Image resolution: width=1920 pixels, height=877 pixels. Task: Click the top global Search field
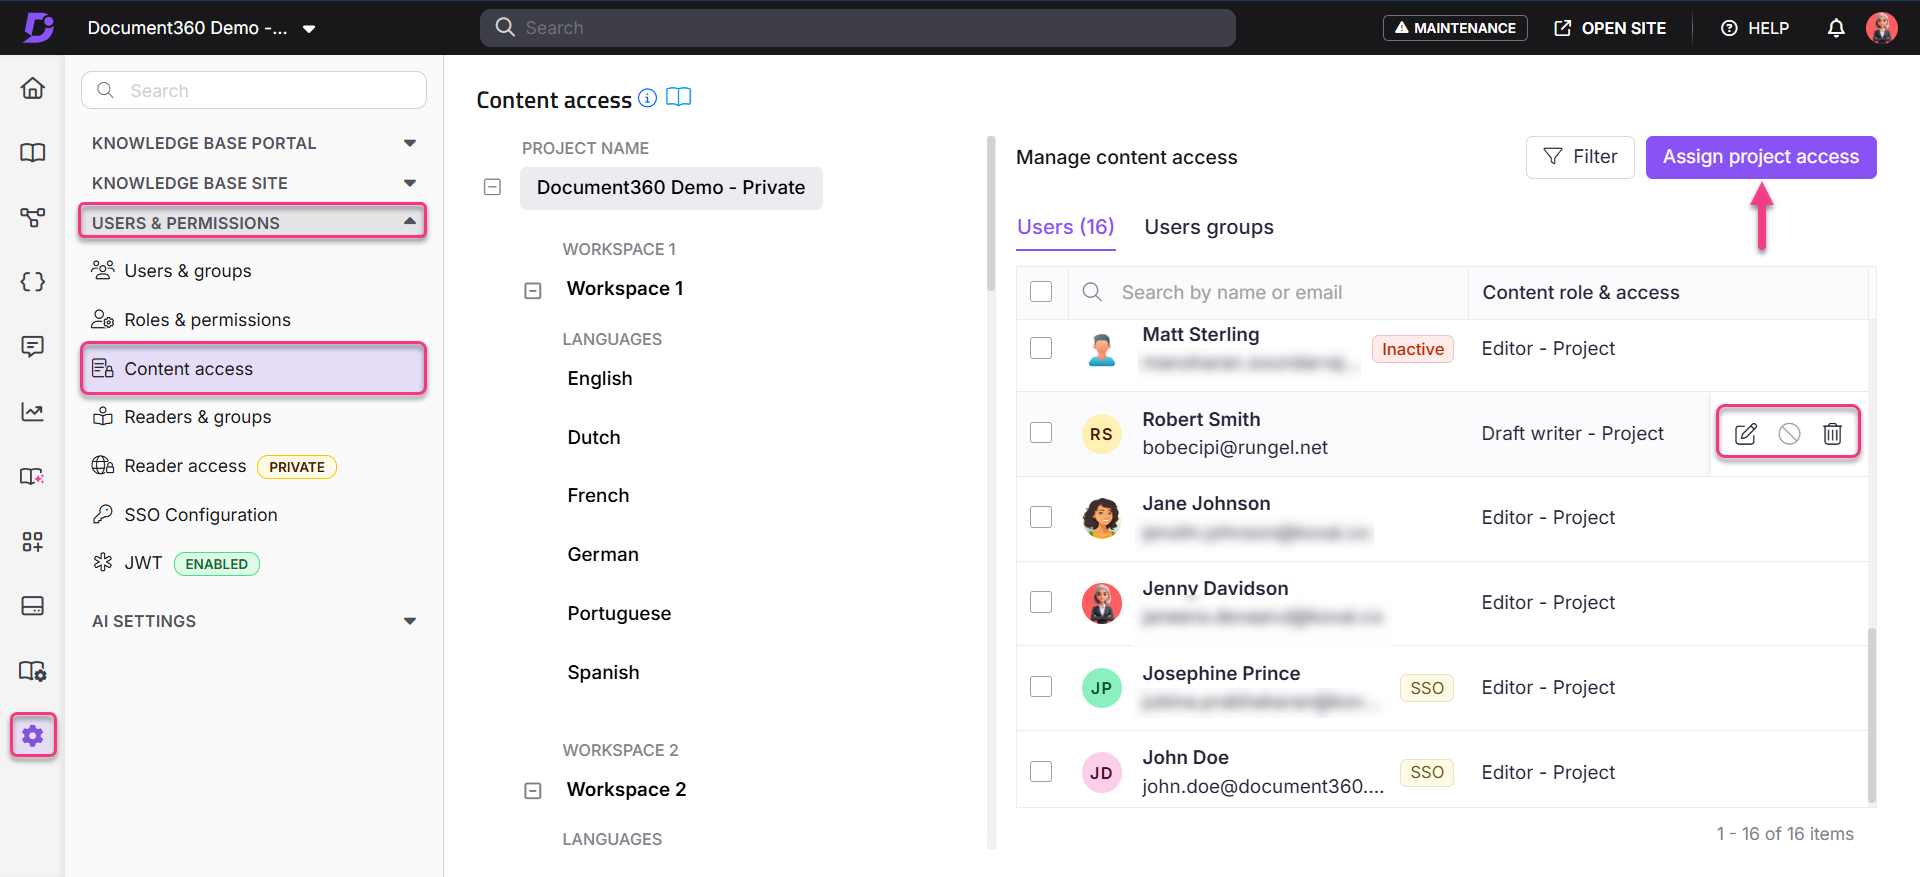coord(858,28)
